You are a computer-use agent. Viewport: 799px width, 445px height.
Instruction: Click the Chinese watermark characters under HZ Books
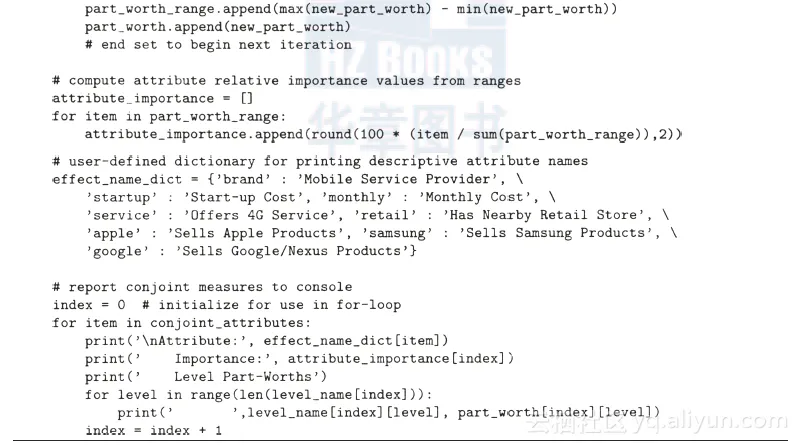point(408,128)
